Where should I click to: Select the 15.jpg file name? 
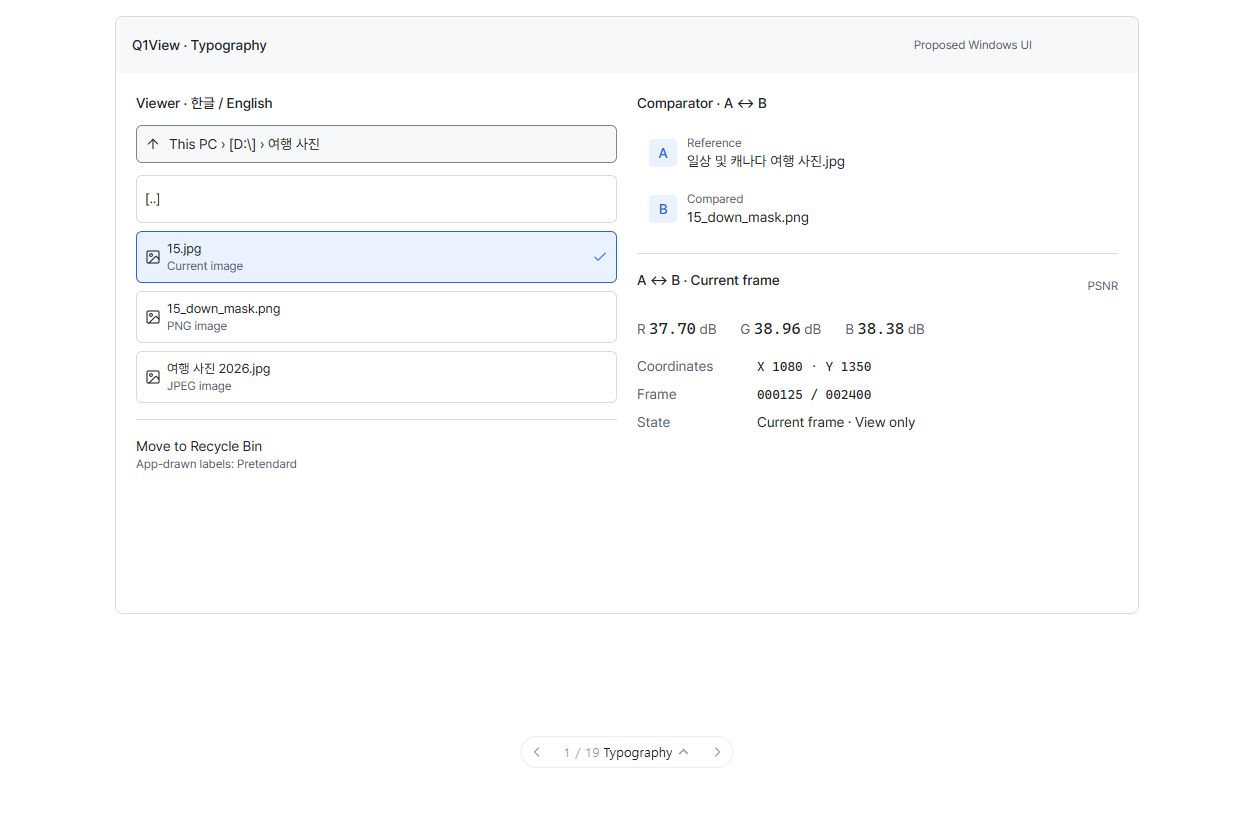point(184,249)
